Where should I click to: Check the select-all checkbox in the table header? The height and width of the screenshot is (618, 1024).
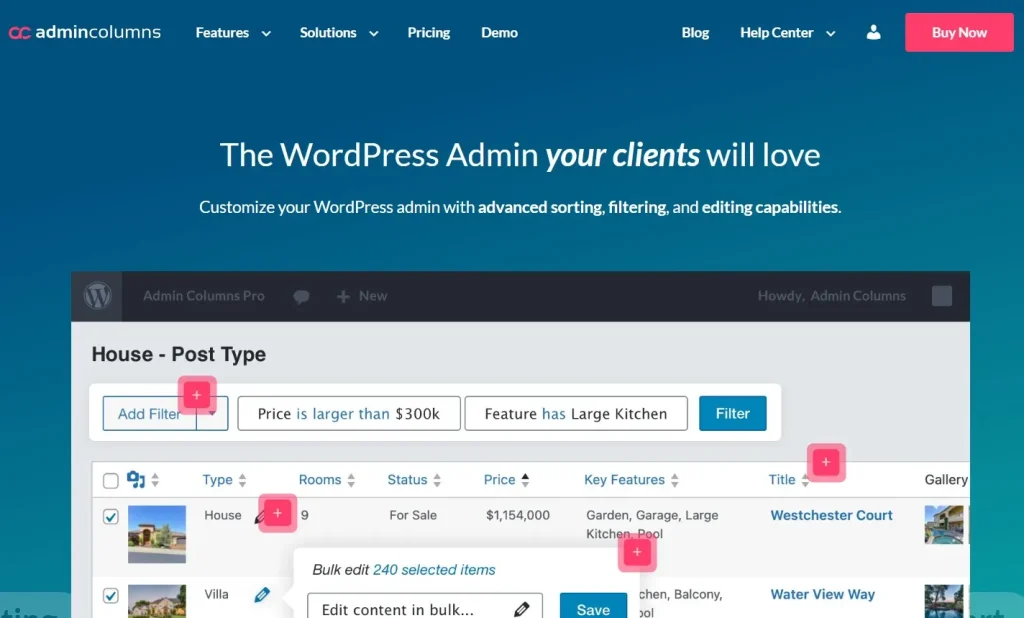pyautogui.click(x=110, y=479)
